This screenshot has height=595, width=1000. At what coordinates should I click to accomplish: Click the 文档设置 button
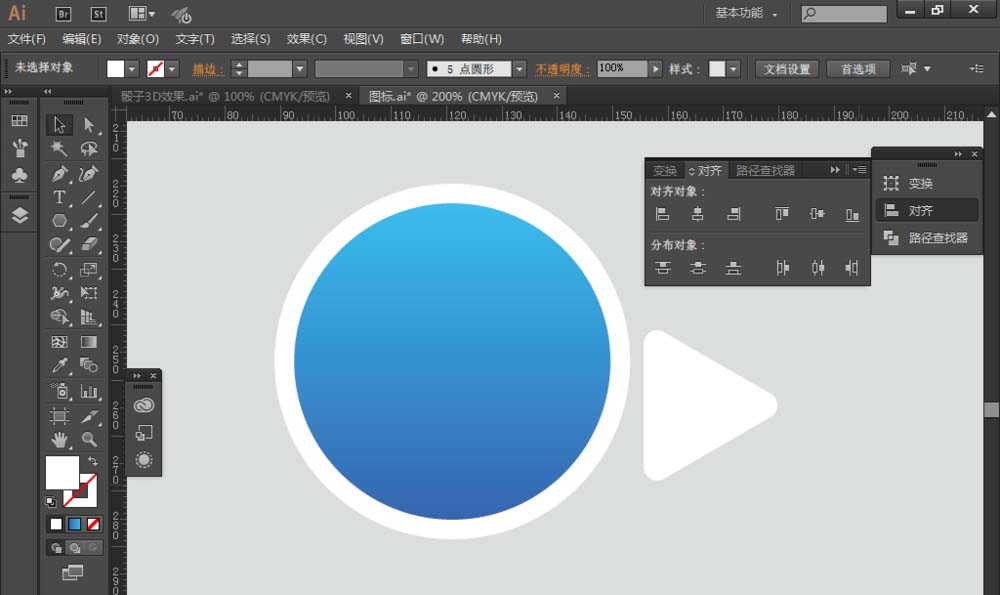(x=787, y=69)
